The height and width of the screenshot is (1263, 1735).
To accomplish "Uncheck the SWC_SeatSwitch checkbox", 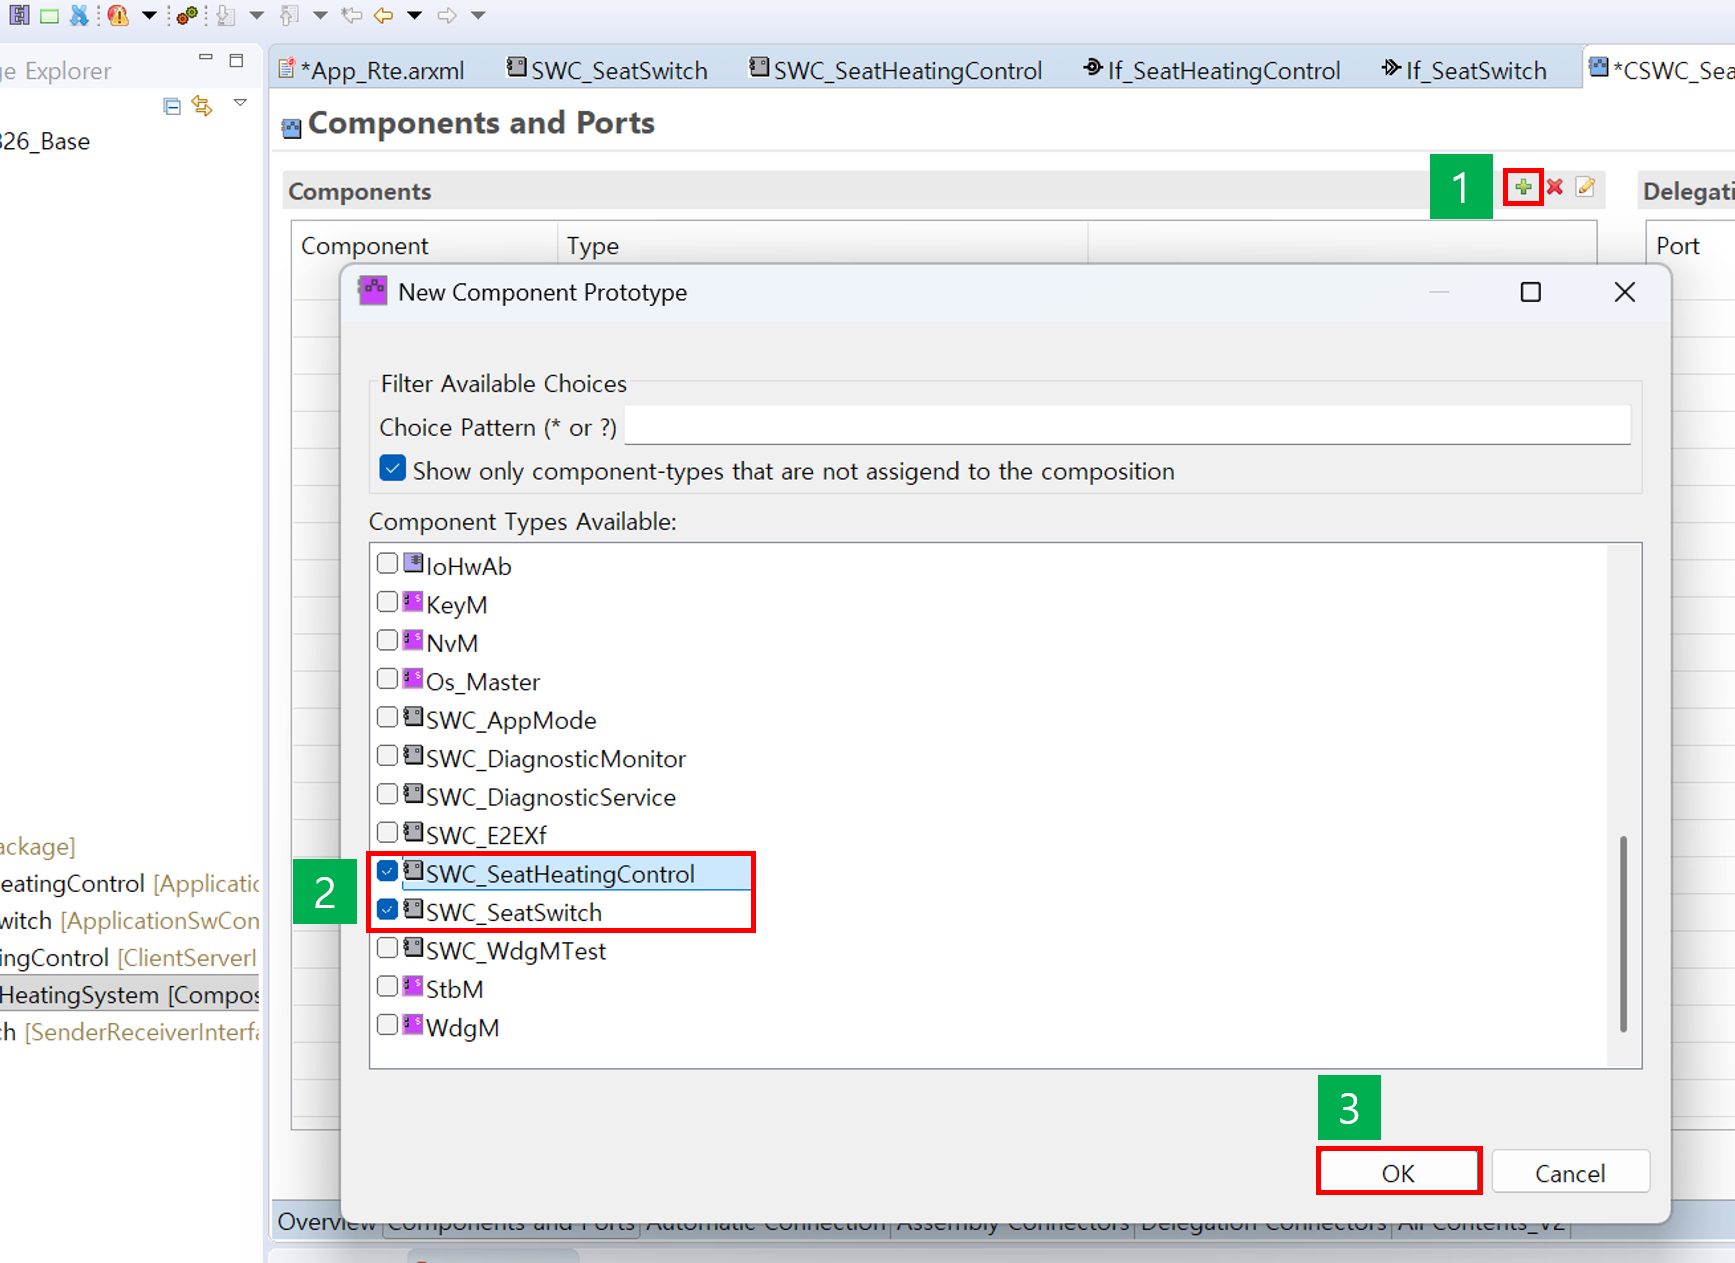I will pos(388,910).
